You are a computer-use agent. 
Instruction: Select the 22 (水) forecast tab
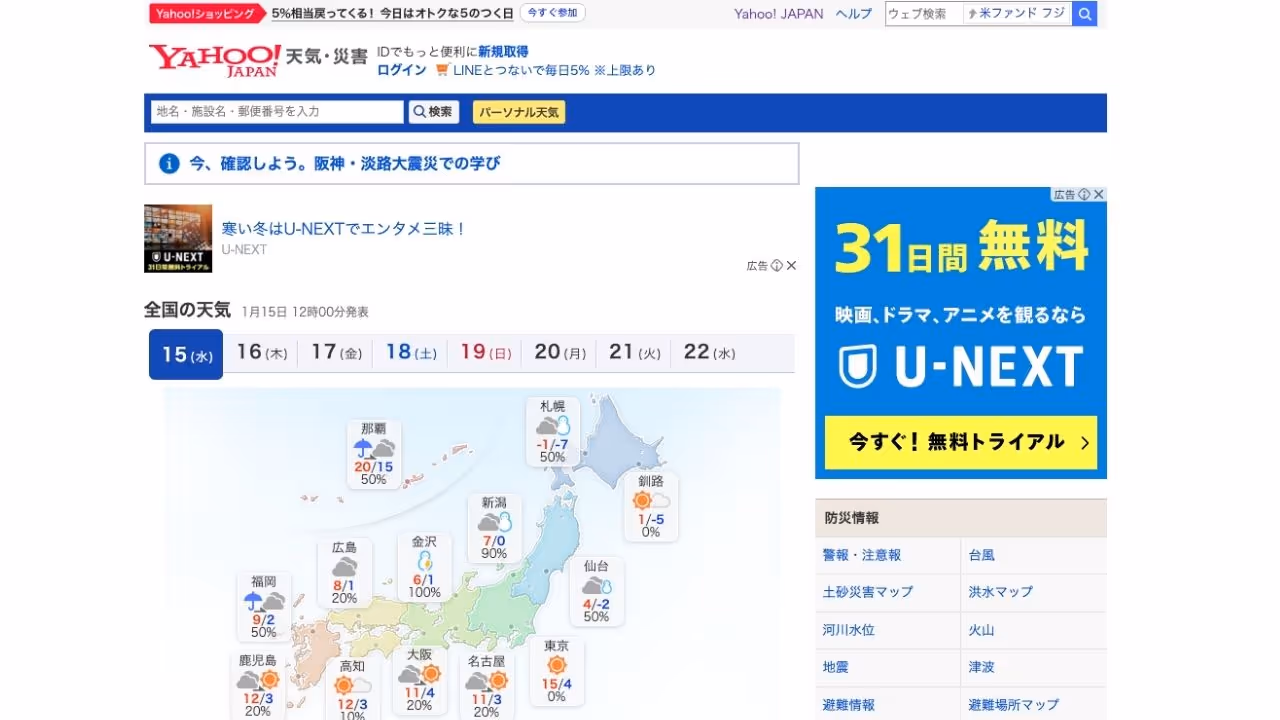(x=709, y=352)
